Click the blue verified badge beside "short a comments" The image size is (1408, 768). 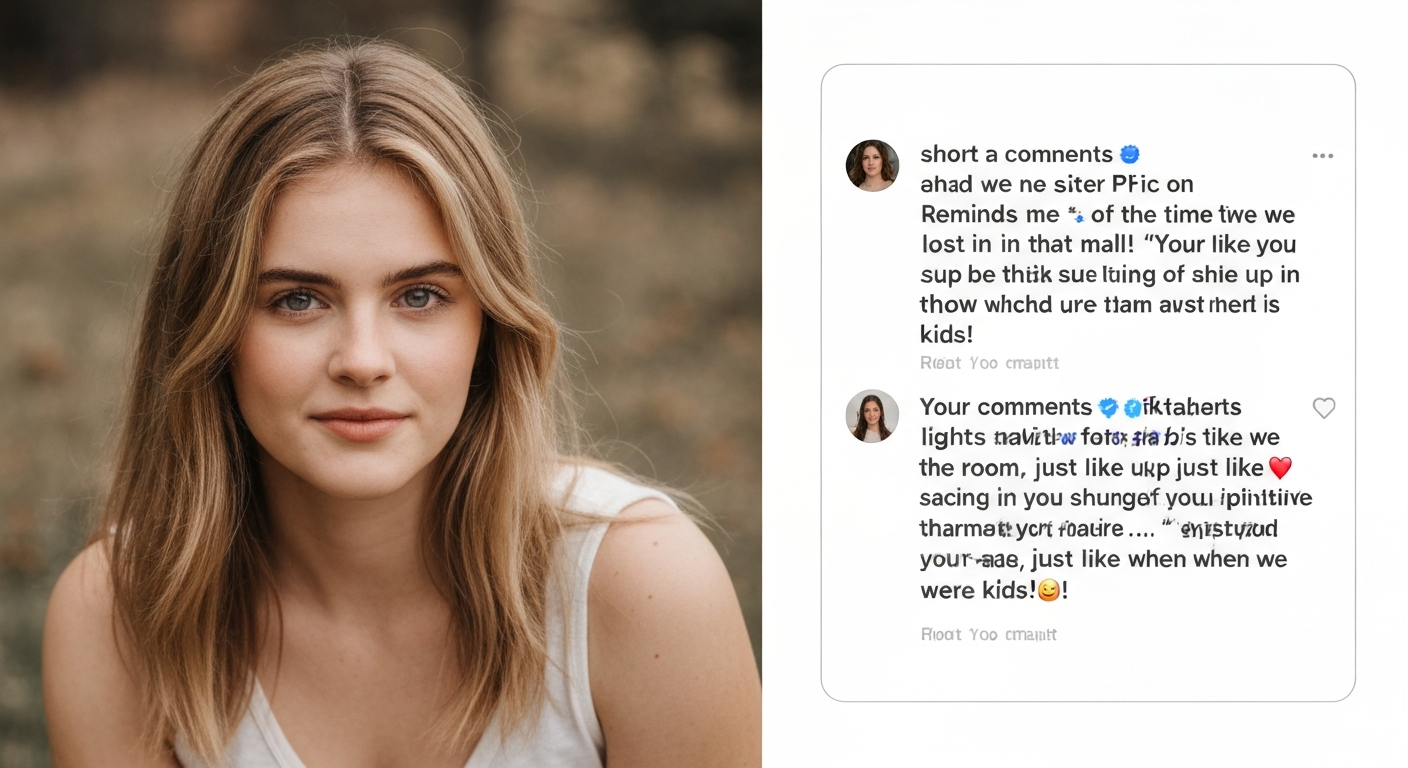[1128, 153]
